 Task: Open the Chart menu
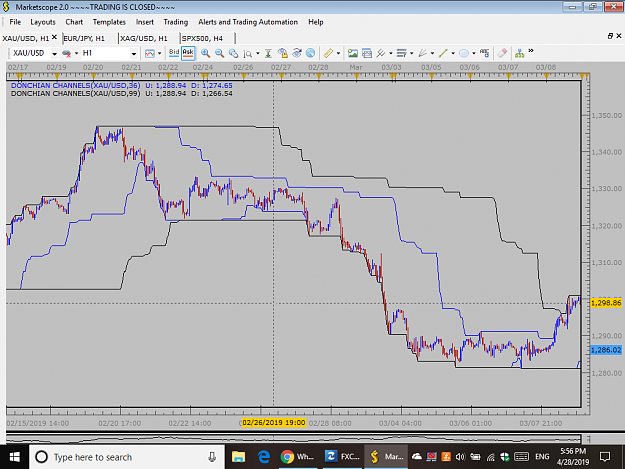[74, 22]
